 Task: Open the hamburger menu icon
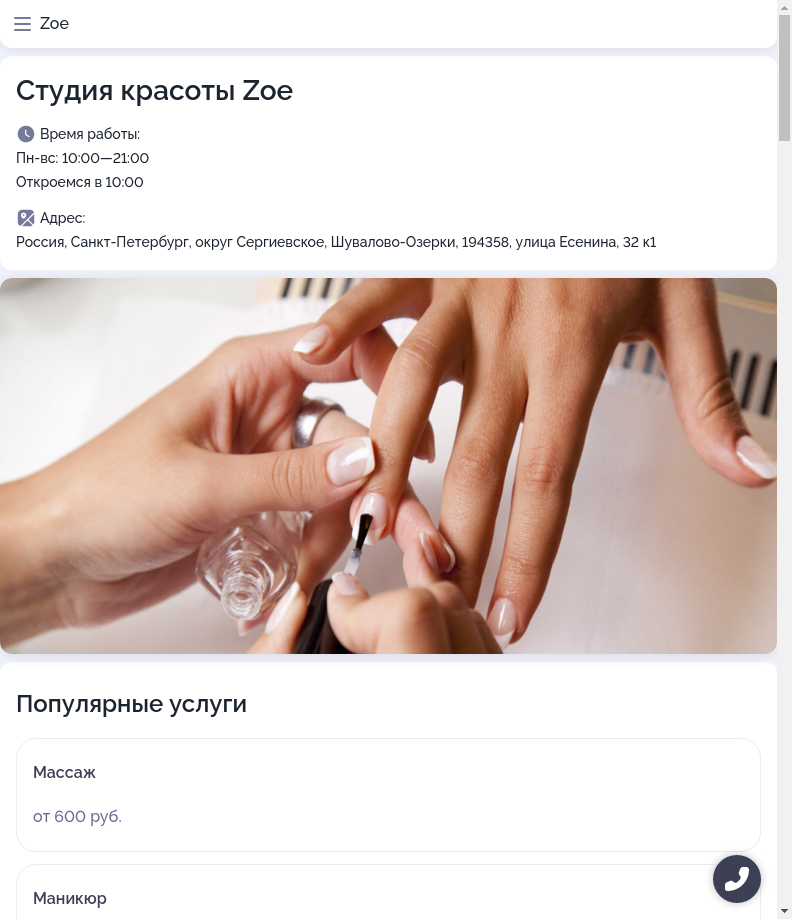[22, 24]
